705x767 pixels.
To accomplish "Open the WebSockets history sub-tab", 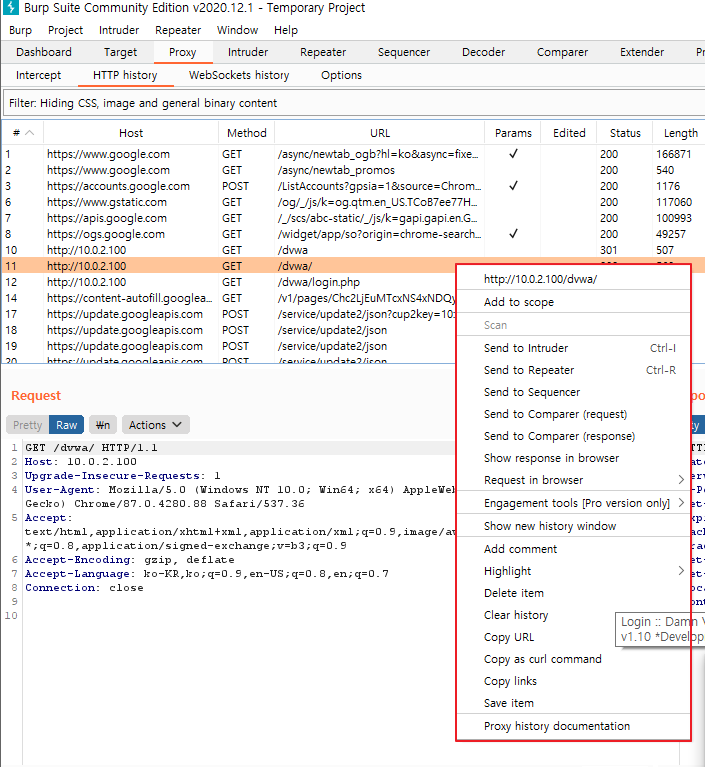I will coord(239,75).
